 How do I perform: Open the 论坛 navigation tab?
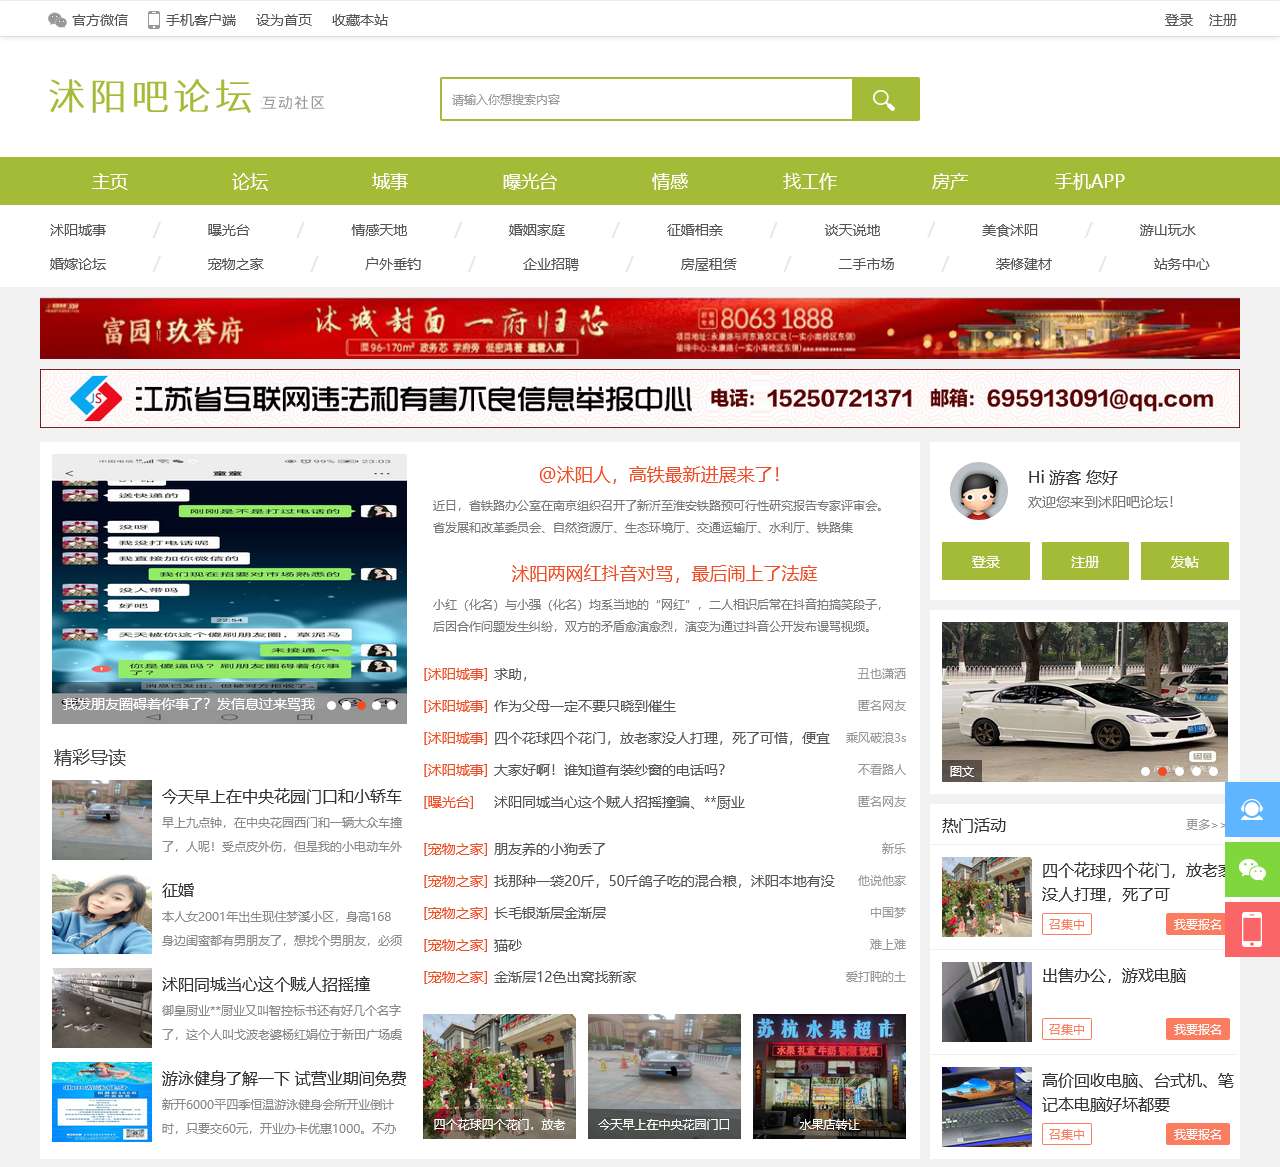pyautogui.click(x=250, y=181)
